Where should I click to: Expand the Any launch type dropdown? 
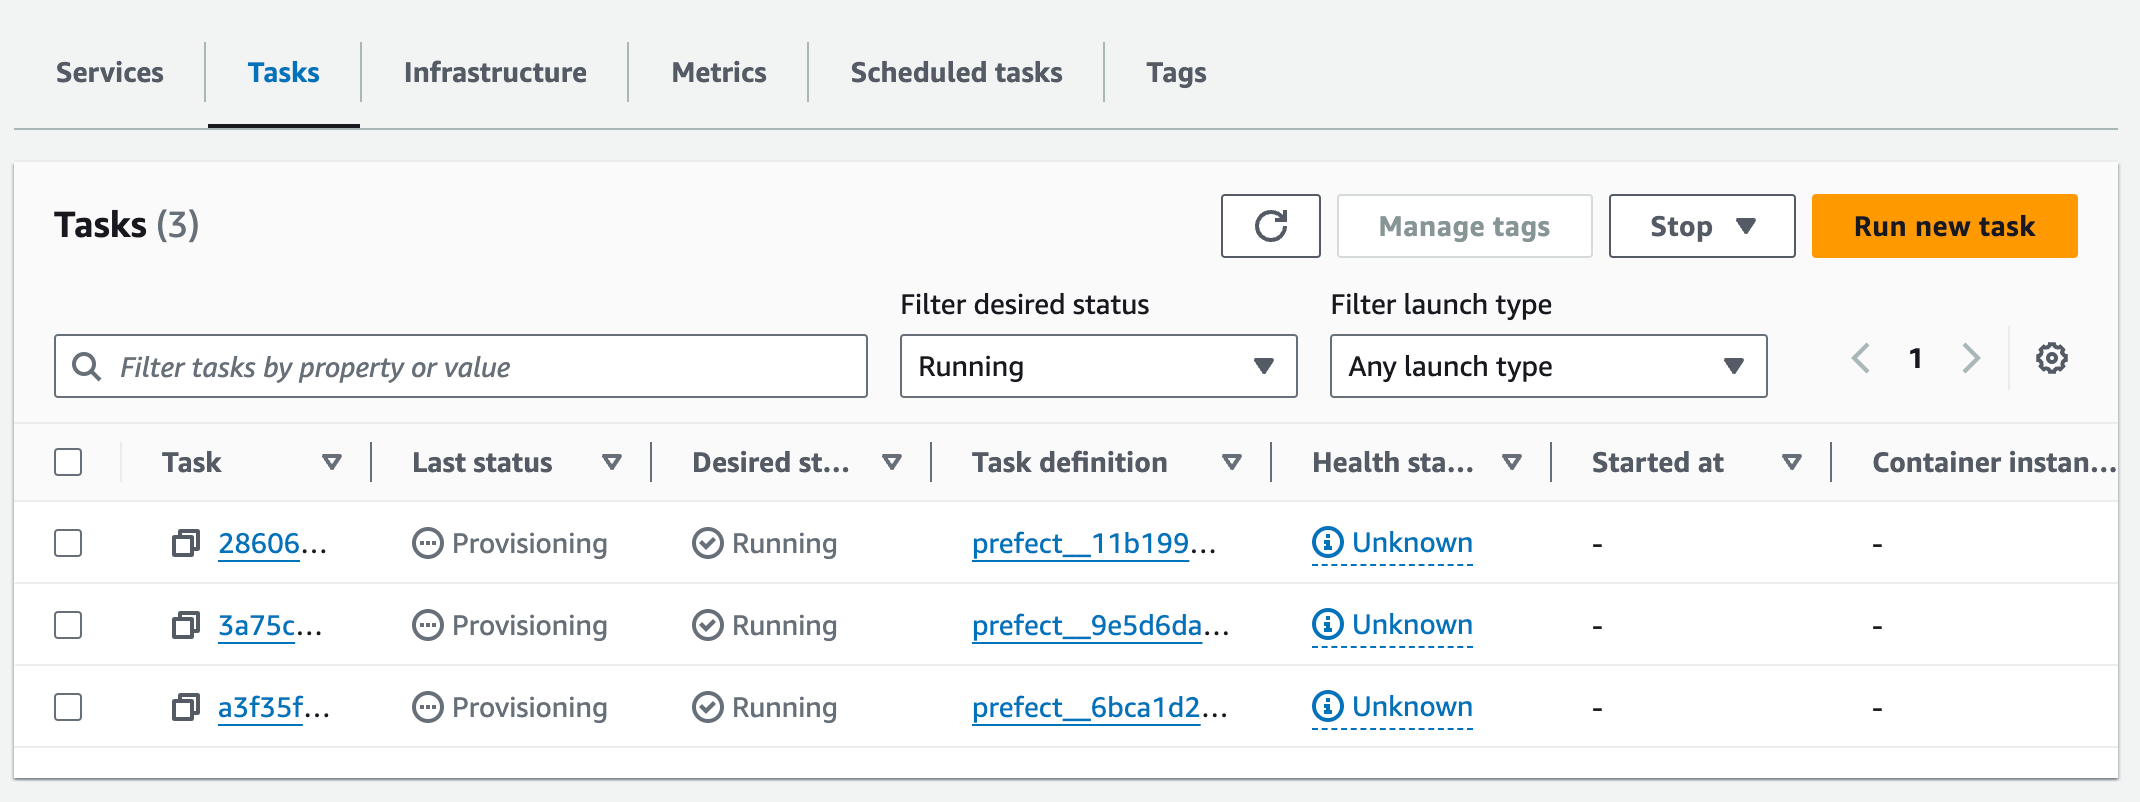tap(1547, 366)
